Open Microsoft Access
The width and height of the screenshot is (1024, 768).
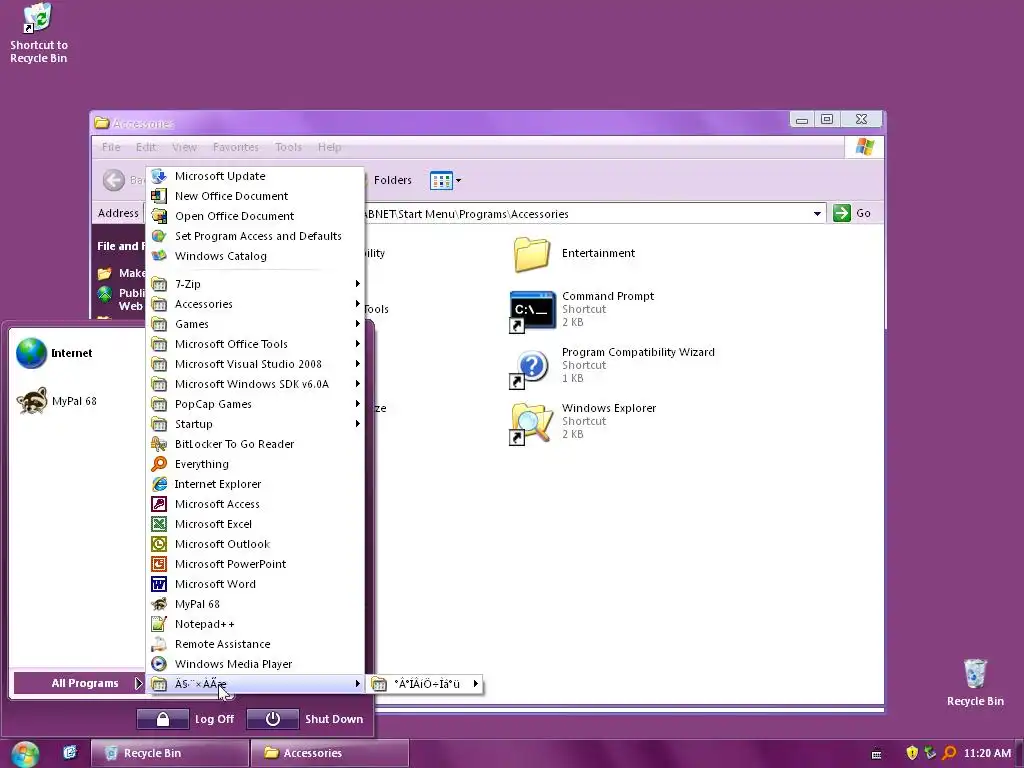(x=255, y=504)
